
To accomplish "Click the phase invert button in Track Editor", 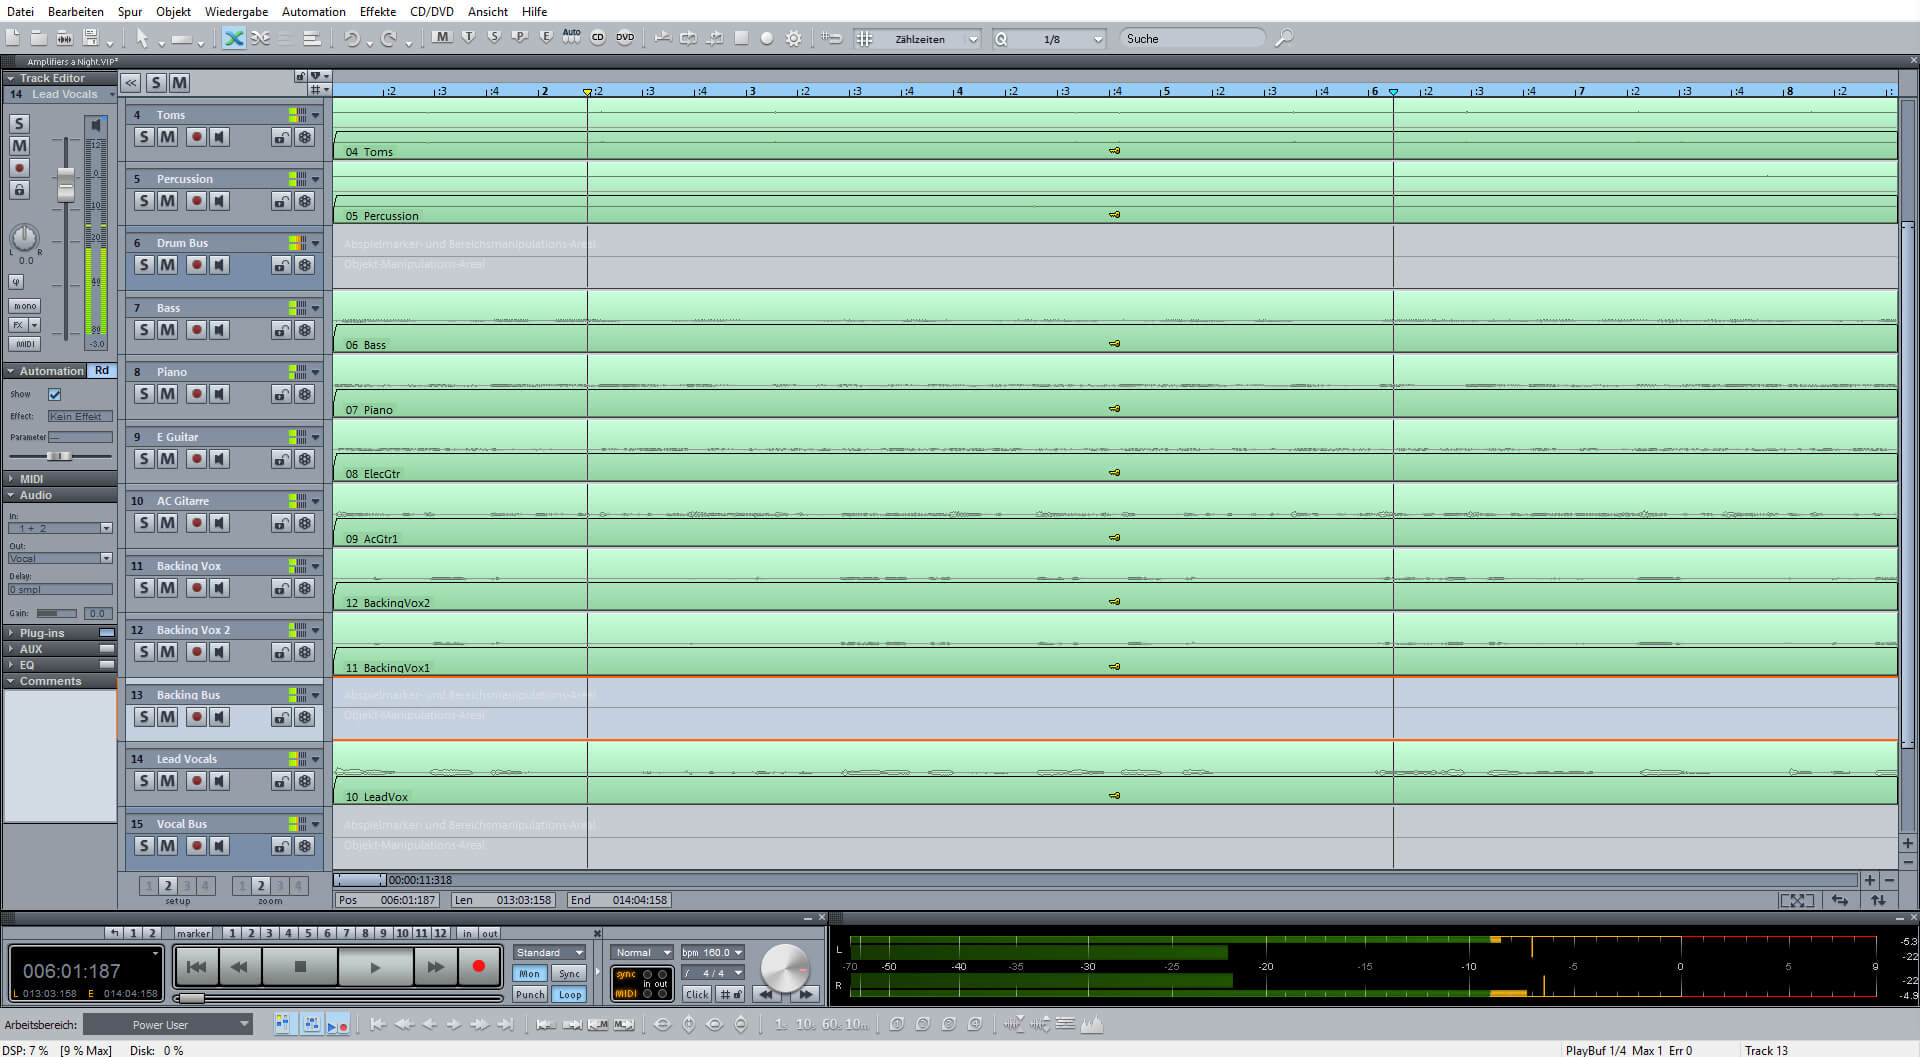I will [16, 282].
